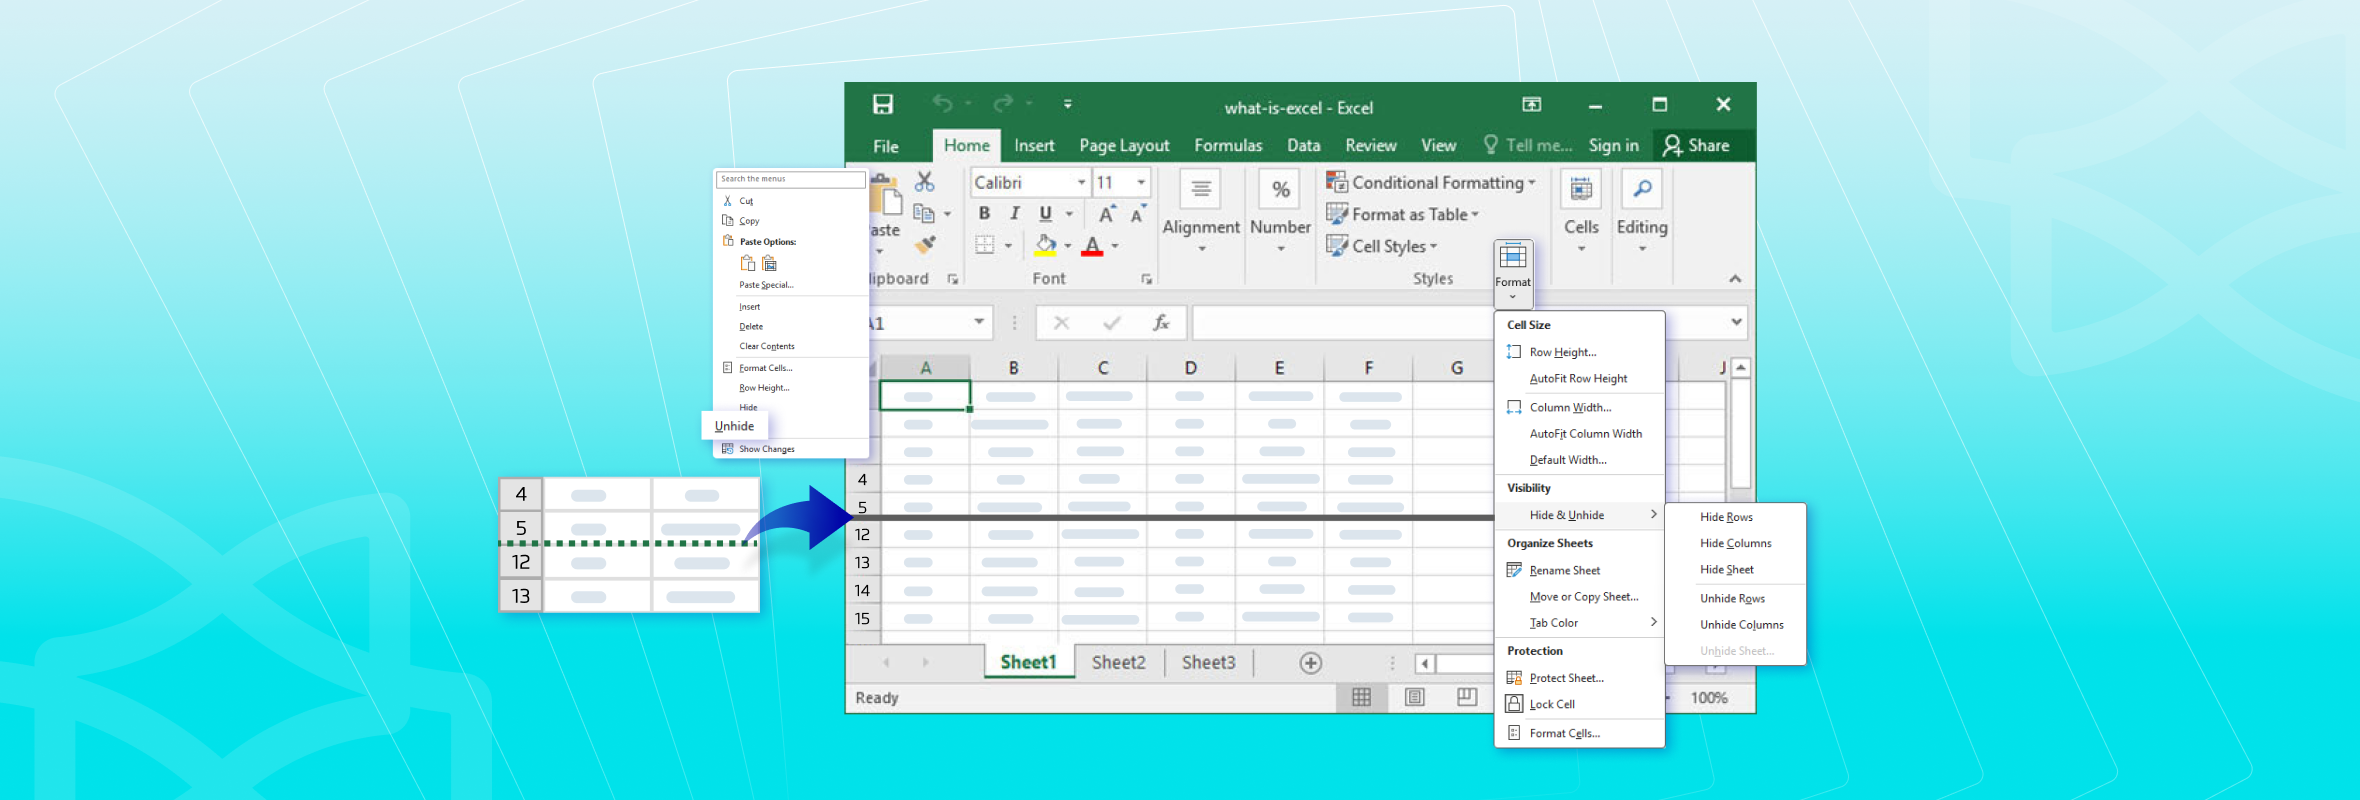Open the yellow Fill Color swatch
The width and height of the screenshot is (2360, 800).
[1045, 245]
